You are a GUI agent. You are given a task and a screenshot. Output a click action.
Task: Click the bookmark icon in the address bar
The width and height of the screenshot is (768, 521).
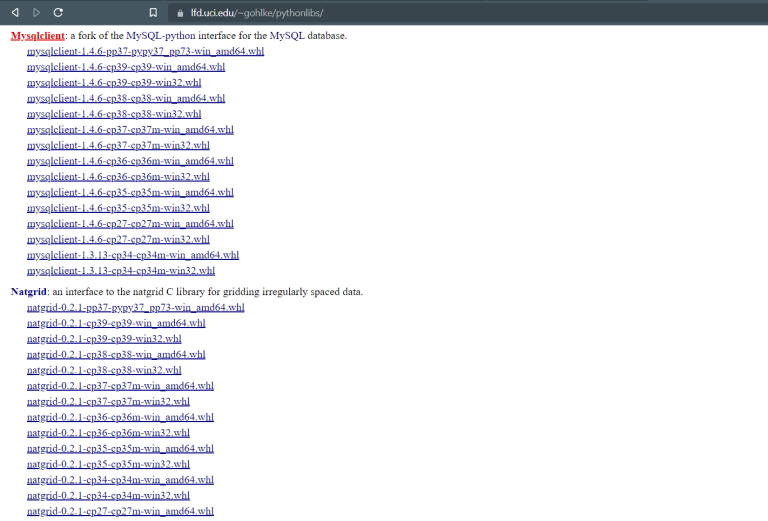point(152,12)
